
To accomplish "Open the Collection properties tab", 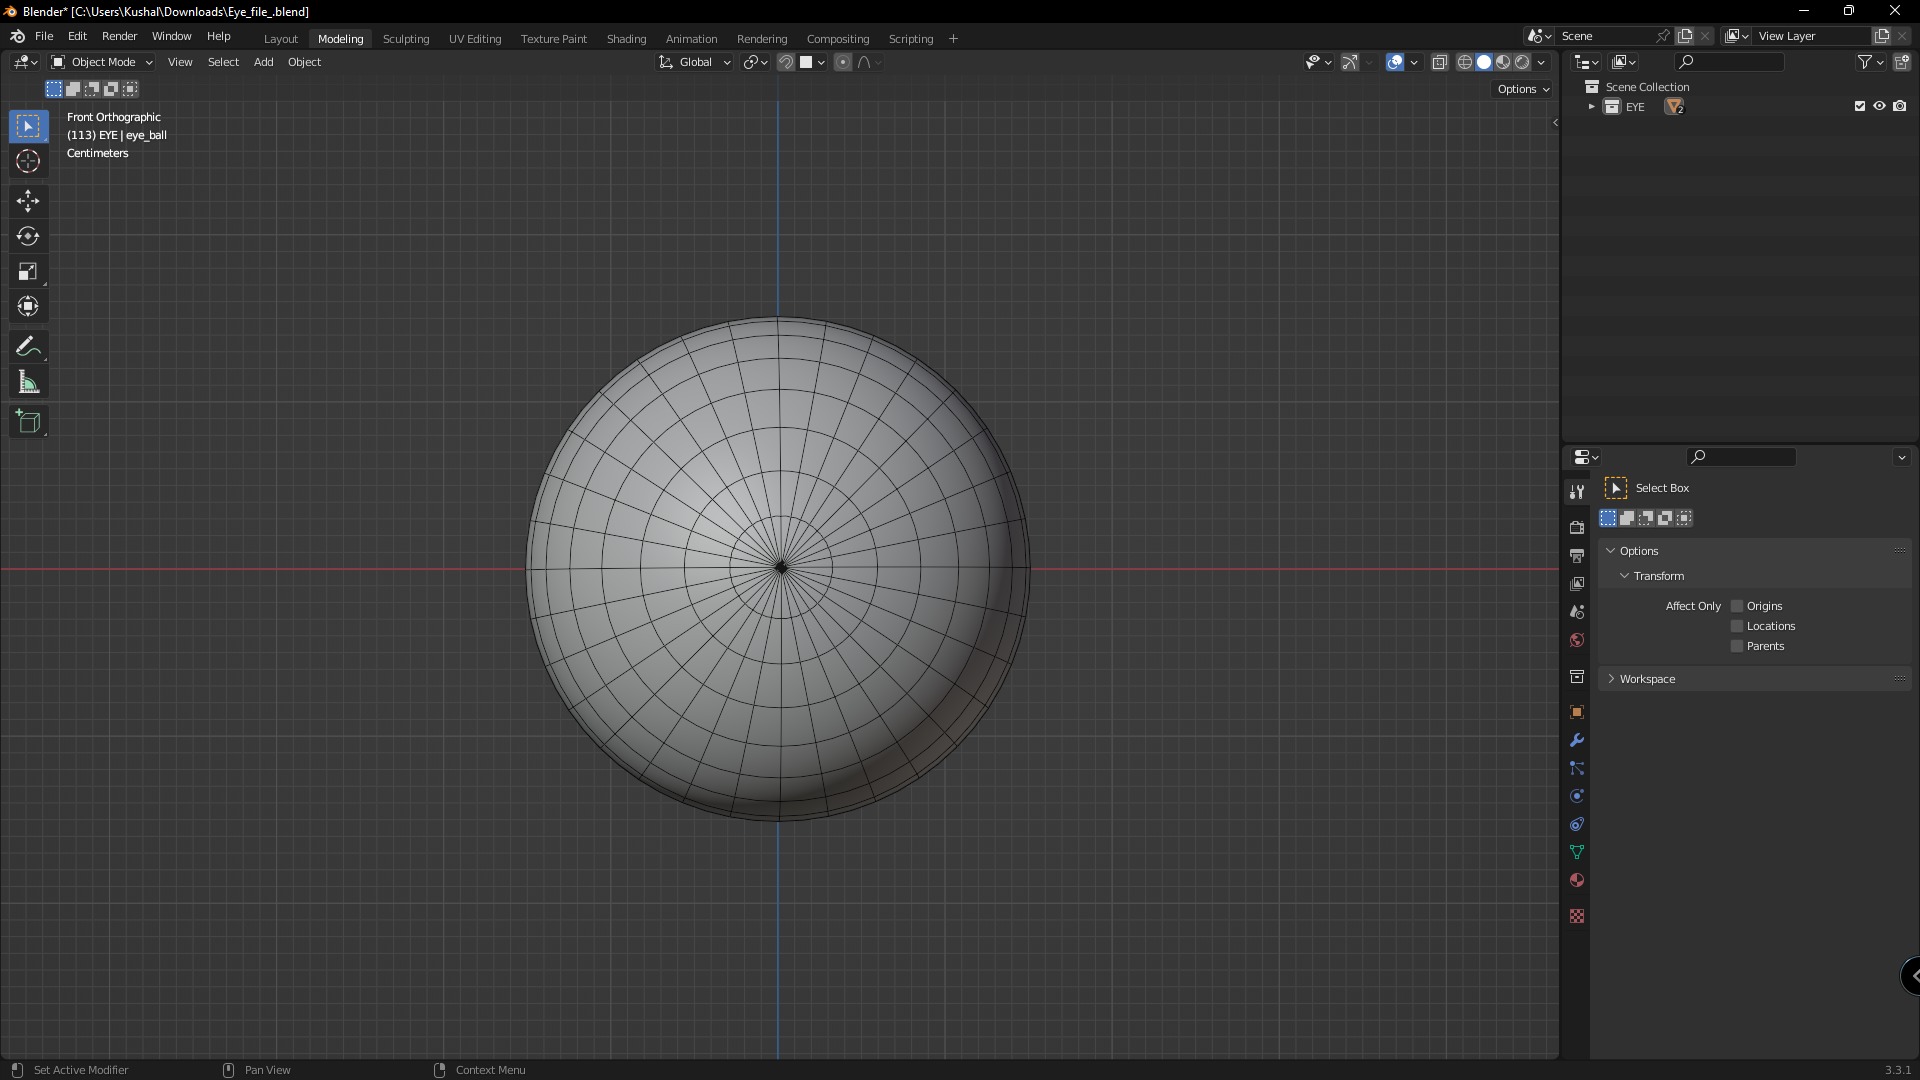I will click(x=1577, y=677).
